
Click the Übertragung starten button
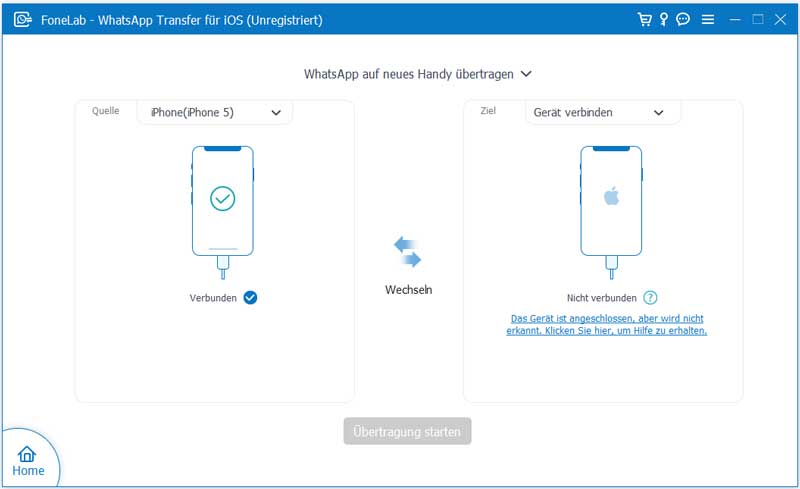[x=407, y=432]
